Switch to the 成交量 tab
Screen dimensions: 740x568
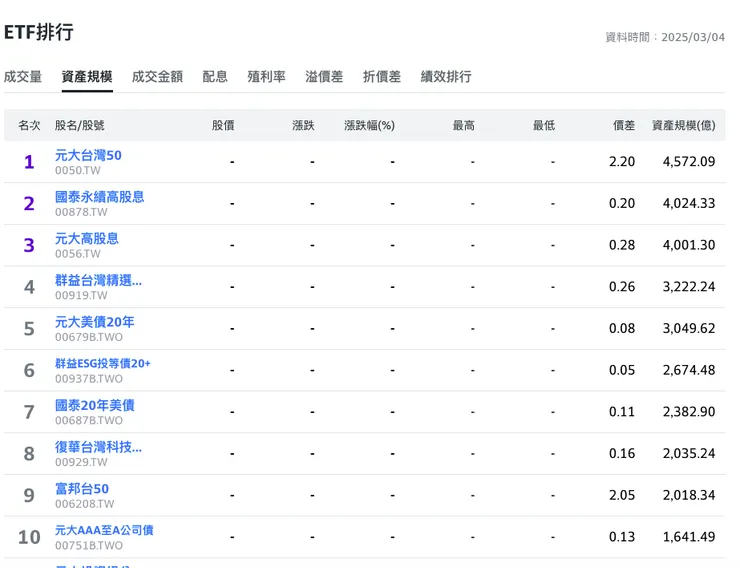pyautogui.click(x=23, y=76)
